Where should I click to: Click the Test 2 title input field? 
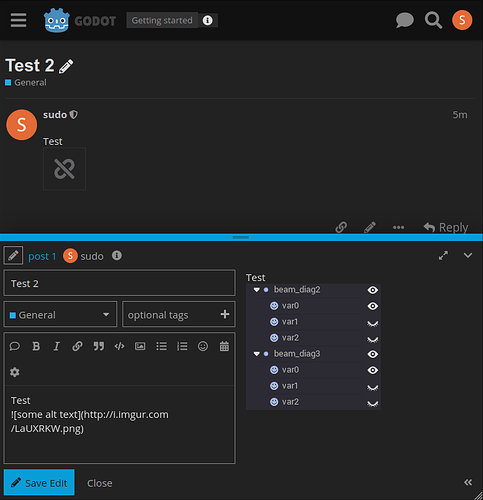pyautogui.click(x=119, y=283)
